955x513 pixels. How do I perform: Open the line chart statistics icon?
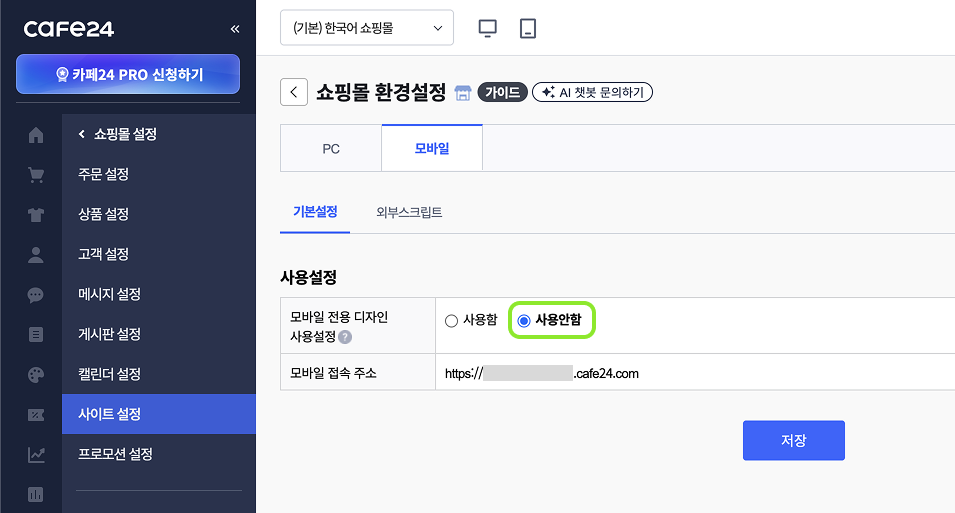tap(36, 455)
